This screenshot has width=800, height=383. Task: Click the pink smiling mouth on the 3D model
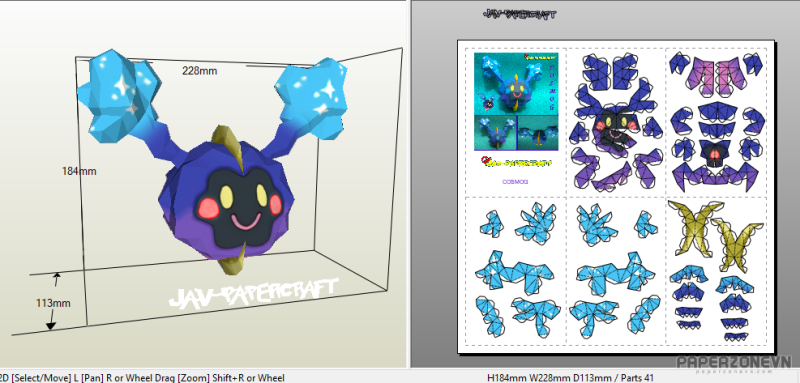pos(245,222)
